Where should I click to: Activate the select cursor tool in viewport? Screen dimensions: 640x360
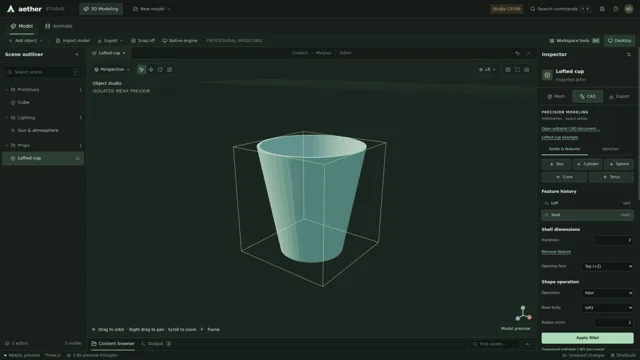pos(141,70)
